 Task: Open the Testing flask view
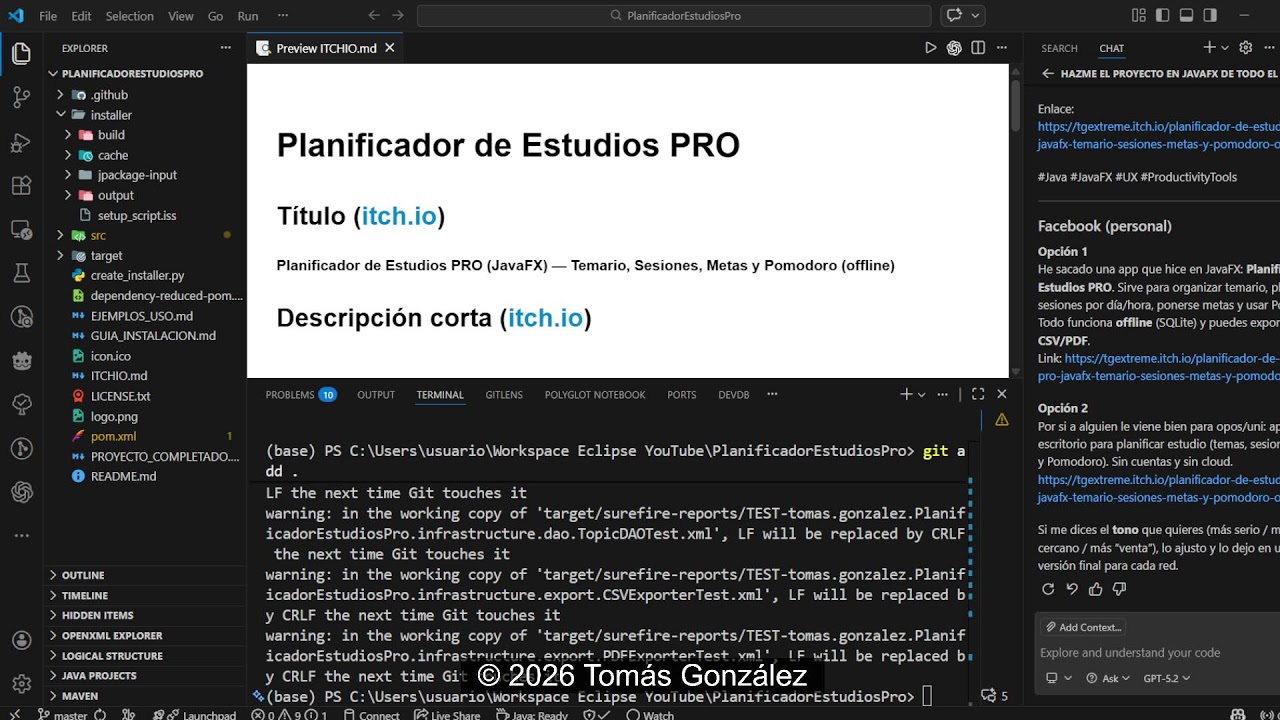tap(21, 273)
